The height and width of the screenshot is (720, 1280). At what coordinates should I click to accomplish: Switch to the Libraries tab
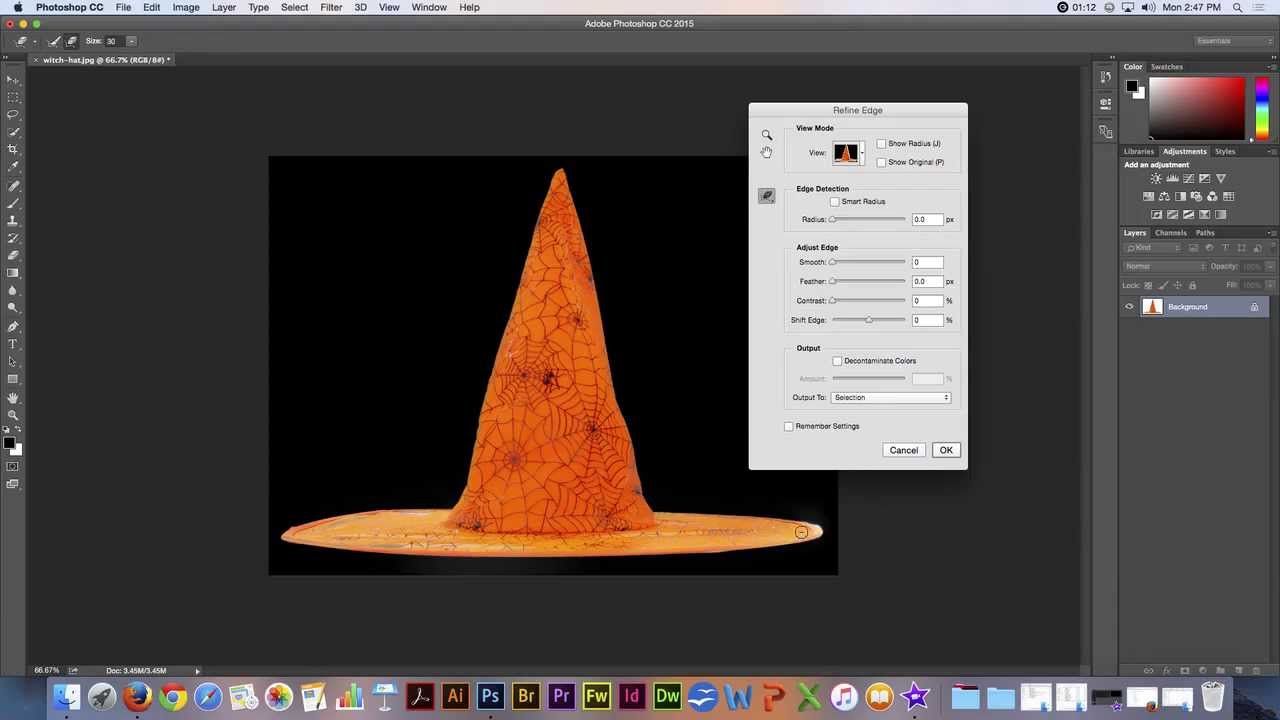point(1138,152)
